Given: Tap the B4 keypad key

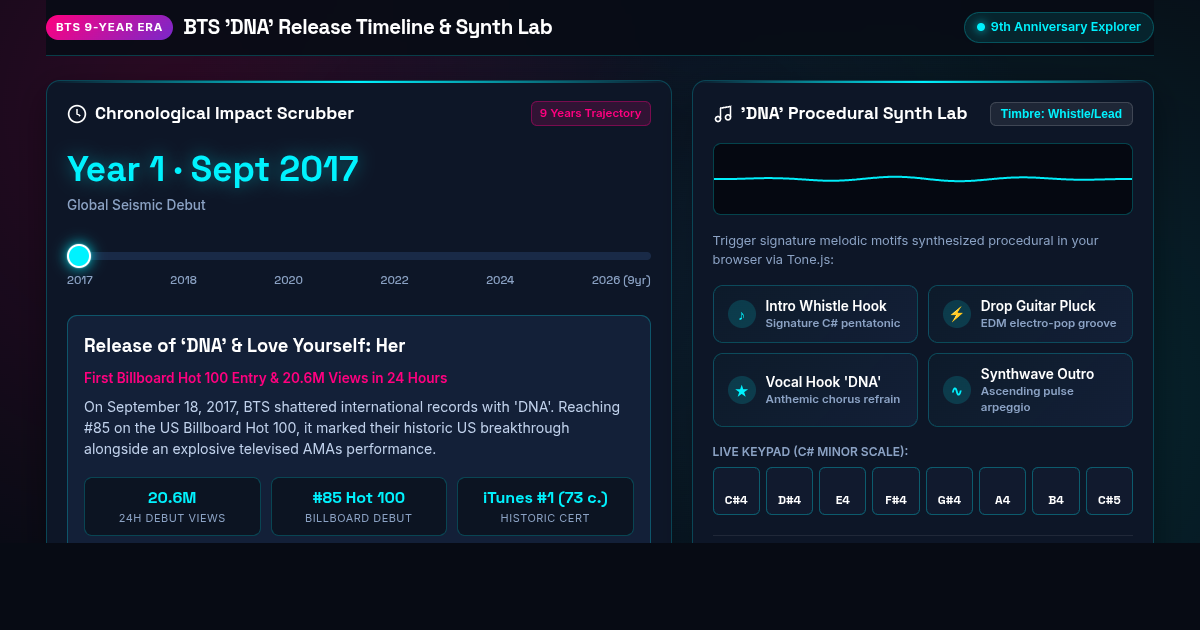Looking at the screenshot, I should [x=1056, y=491].
